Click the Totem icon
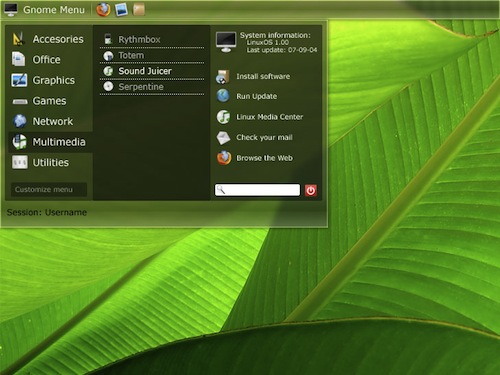Screen dimensions: 500x375 point(108,56)
